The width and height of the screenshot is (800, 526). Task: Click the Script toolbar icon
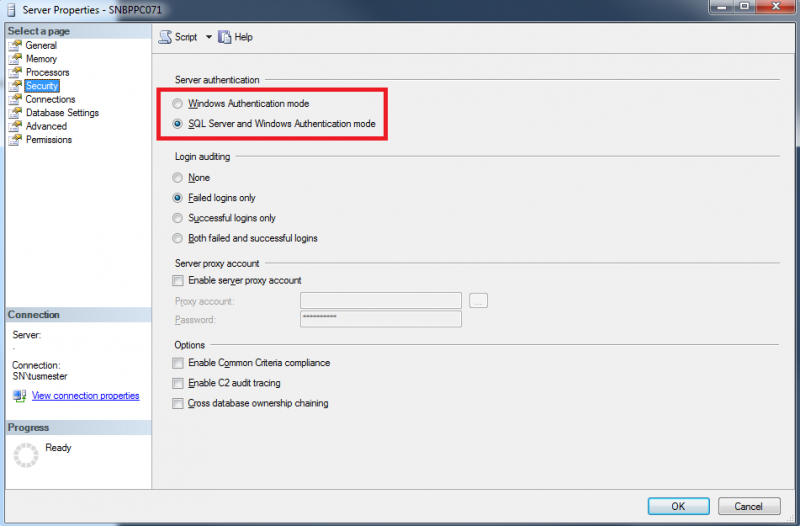click(165, 37)
